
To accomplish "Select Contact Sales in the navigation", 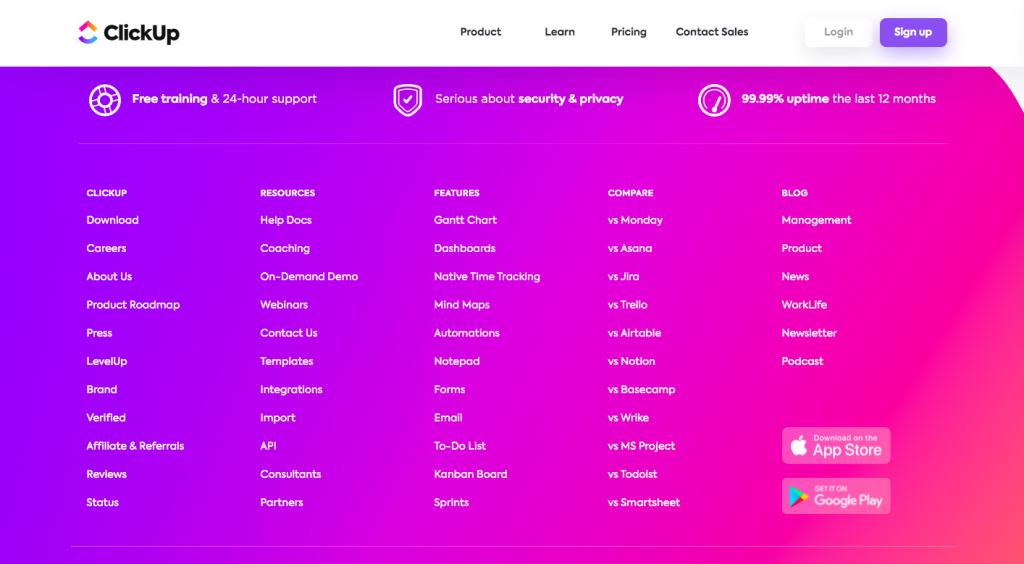I will [712, 32].
